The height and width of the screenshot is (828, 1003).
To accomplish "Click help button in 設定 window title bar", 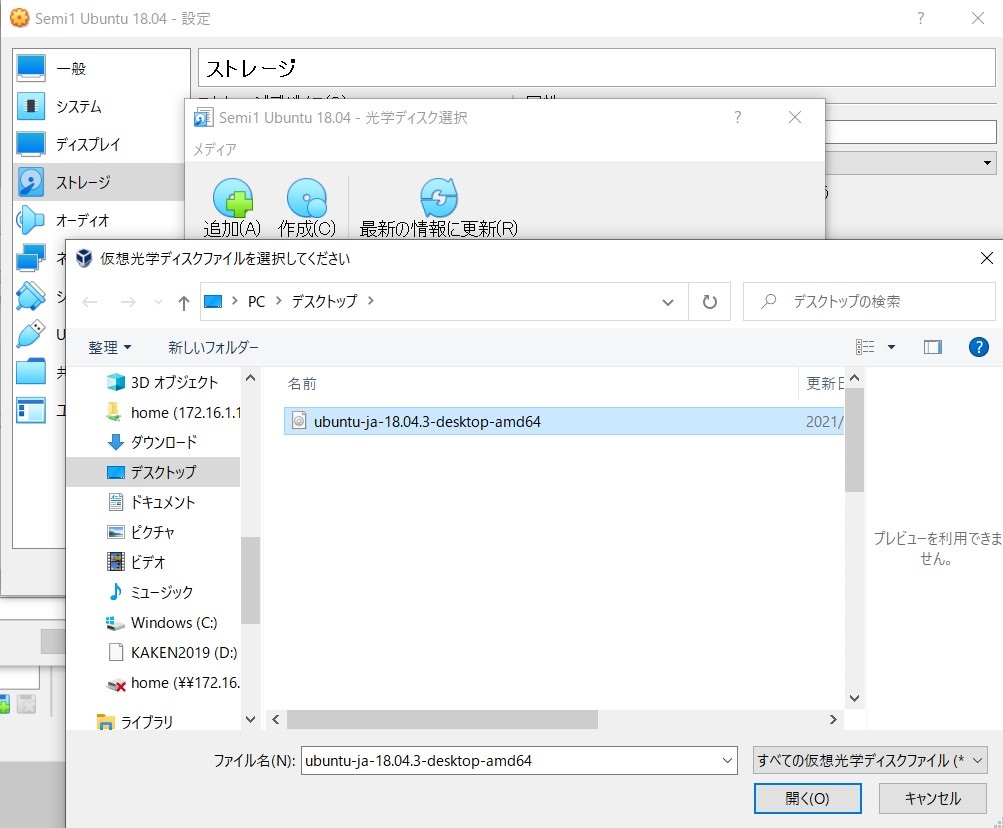I will coord(920,18).
